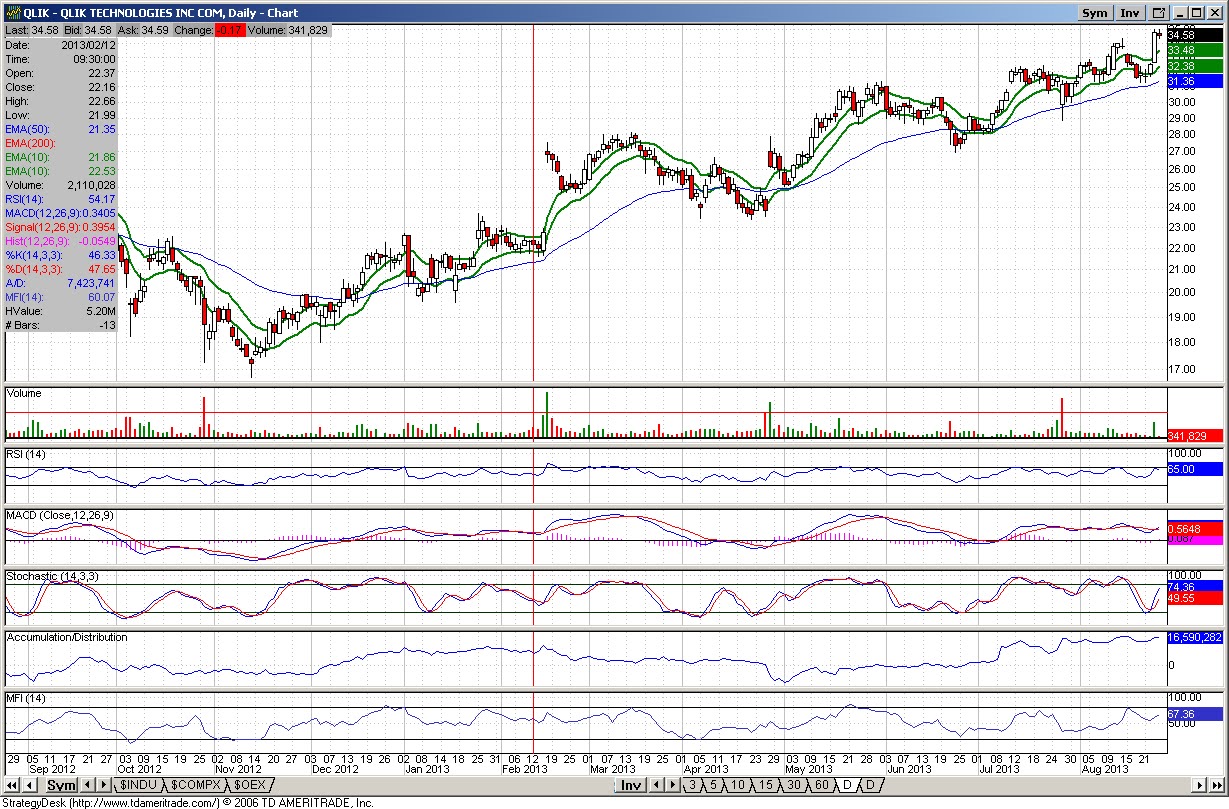Click the MFI(14) row showing 60.07
Image resolution: width=1229 pixels, height=809 pixels.
click(59, 297)
